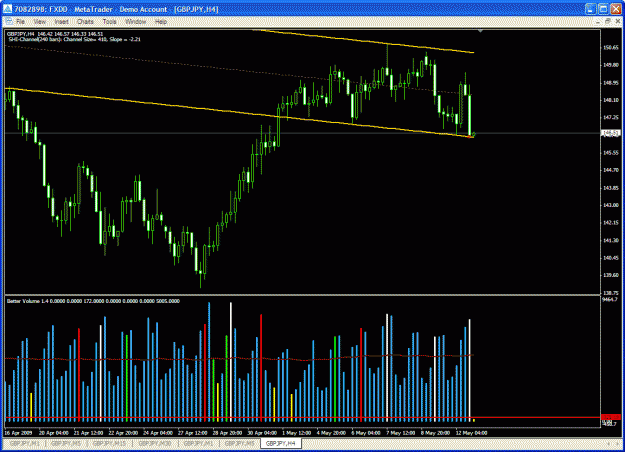
Task: Open the Charts menu
Action: pos(85,22)
